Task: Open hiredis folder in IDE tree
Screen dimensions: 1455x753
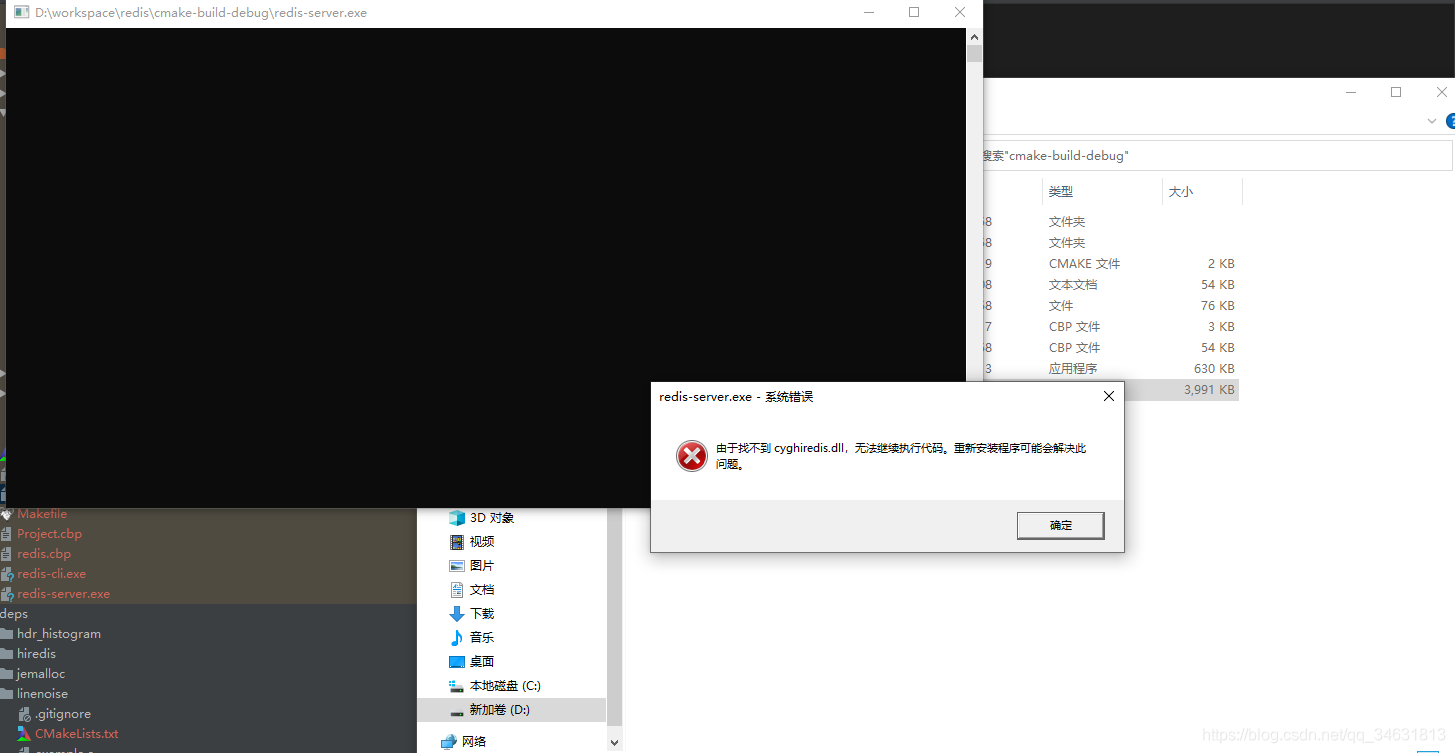Action: 36,654
